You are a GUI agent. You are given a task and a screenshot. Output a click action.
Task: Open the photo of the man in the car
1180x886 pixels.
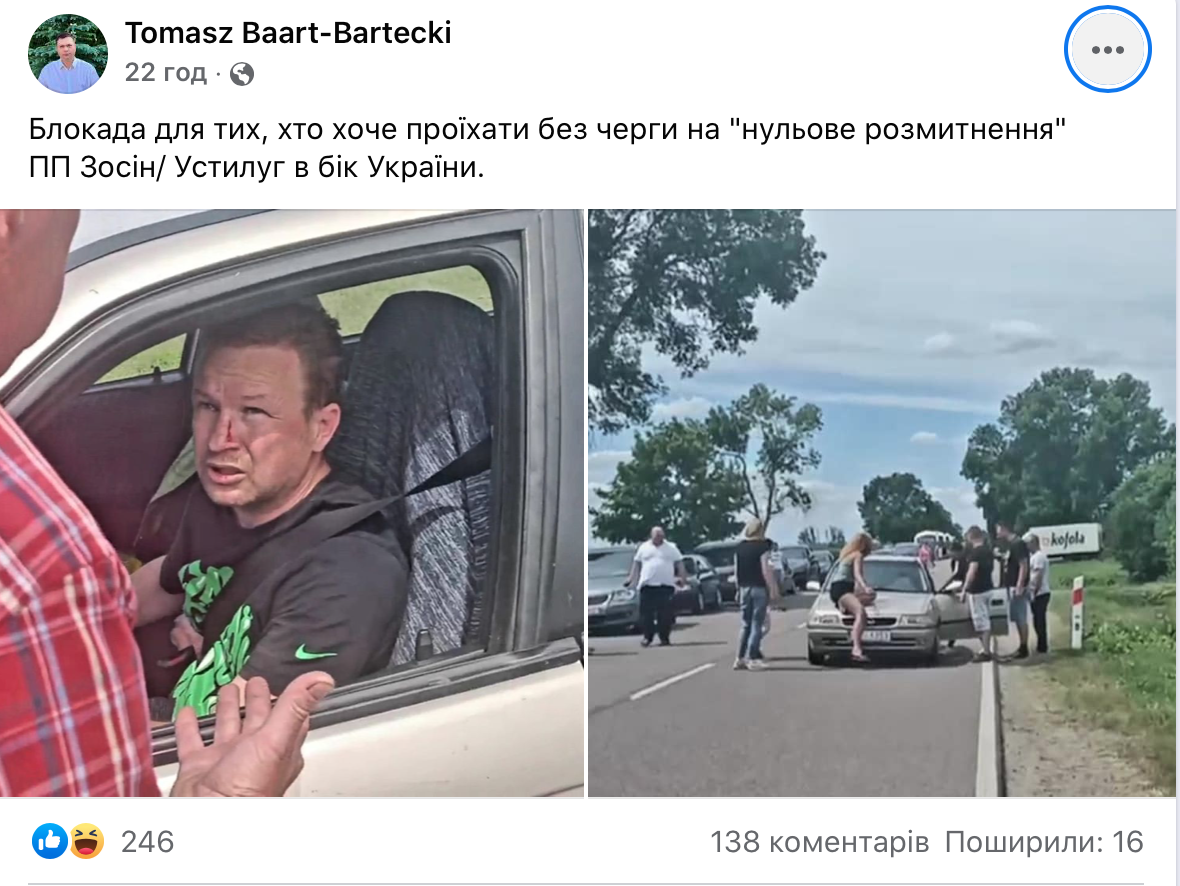click(x=292, y=503)
